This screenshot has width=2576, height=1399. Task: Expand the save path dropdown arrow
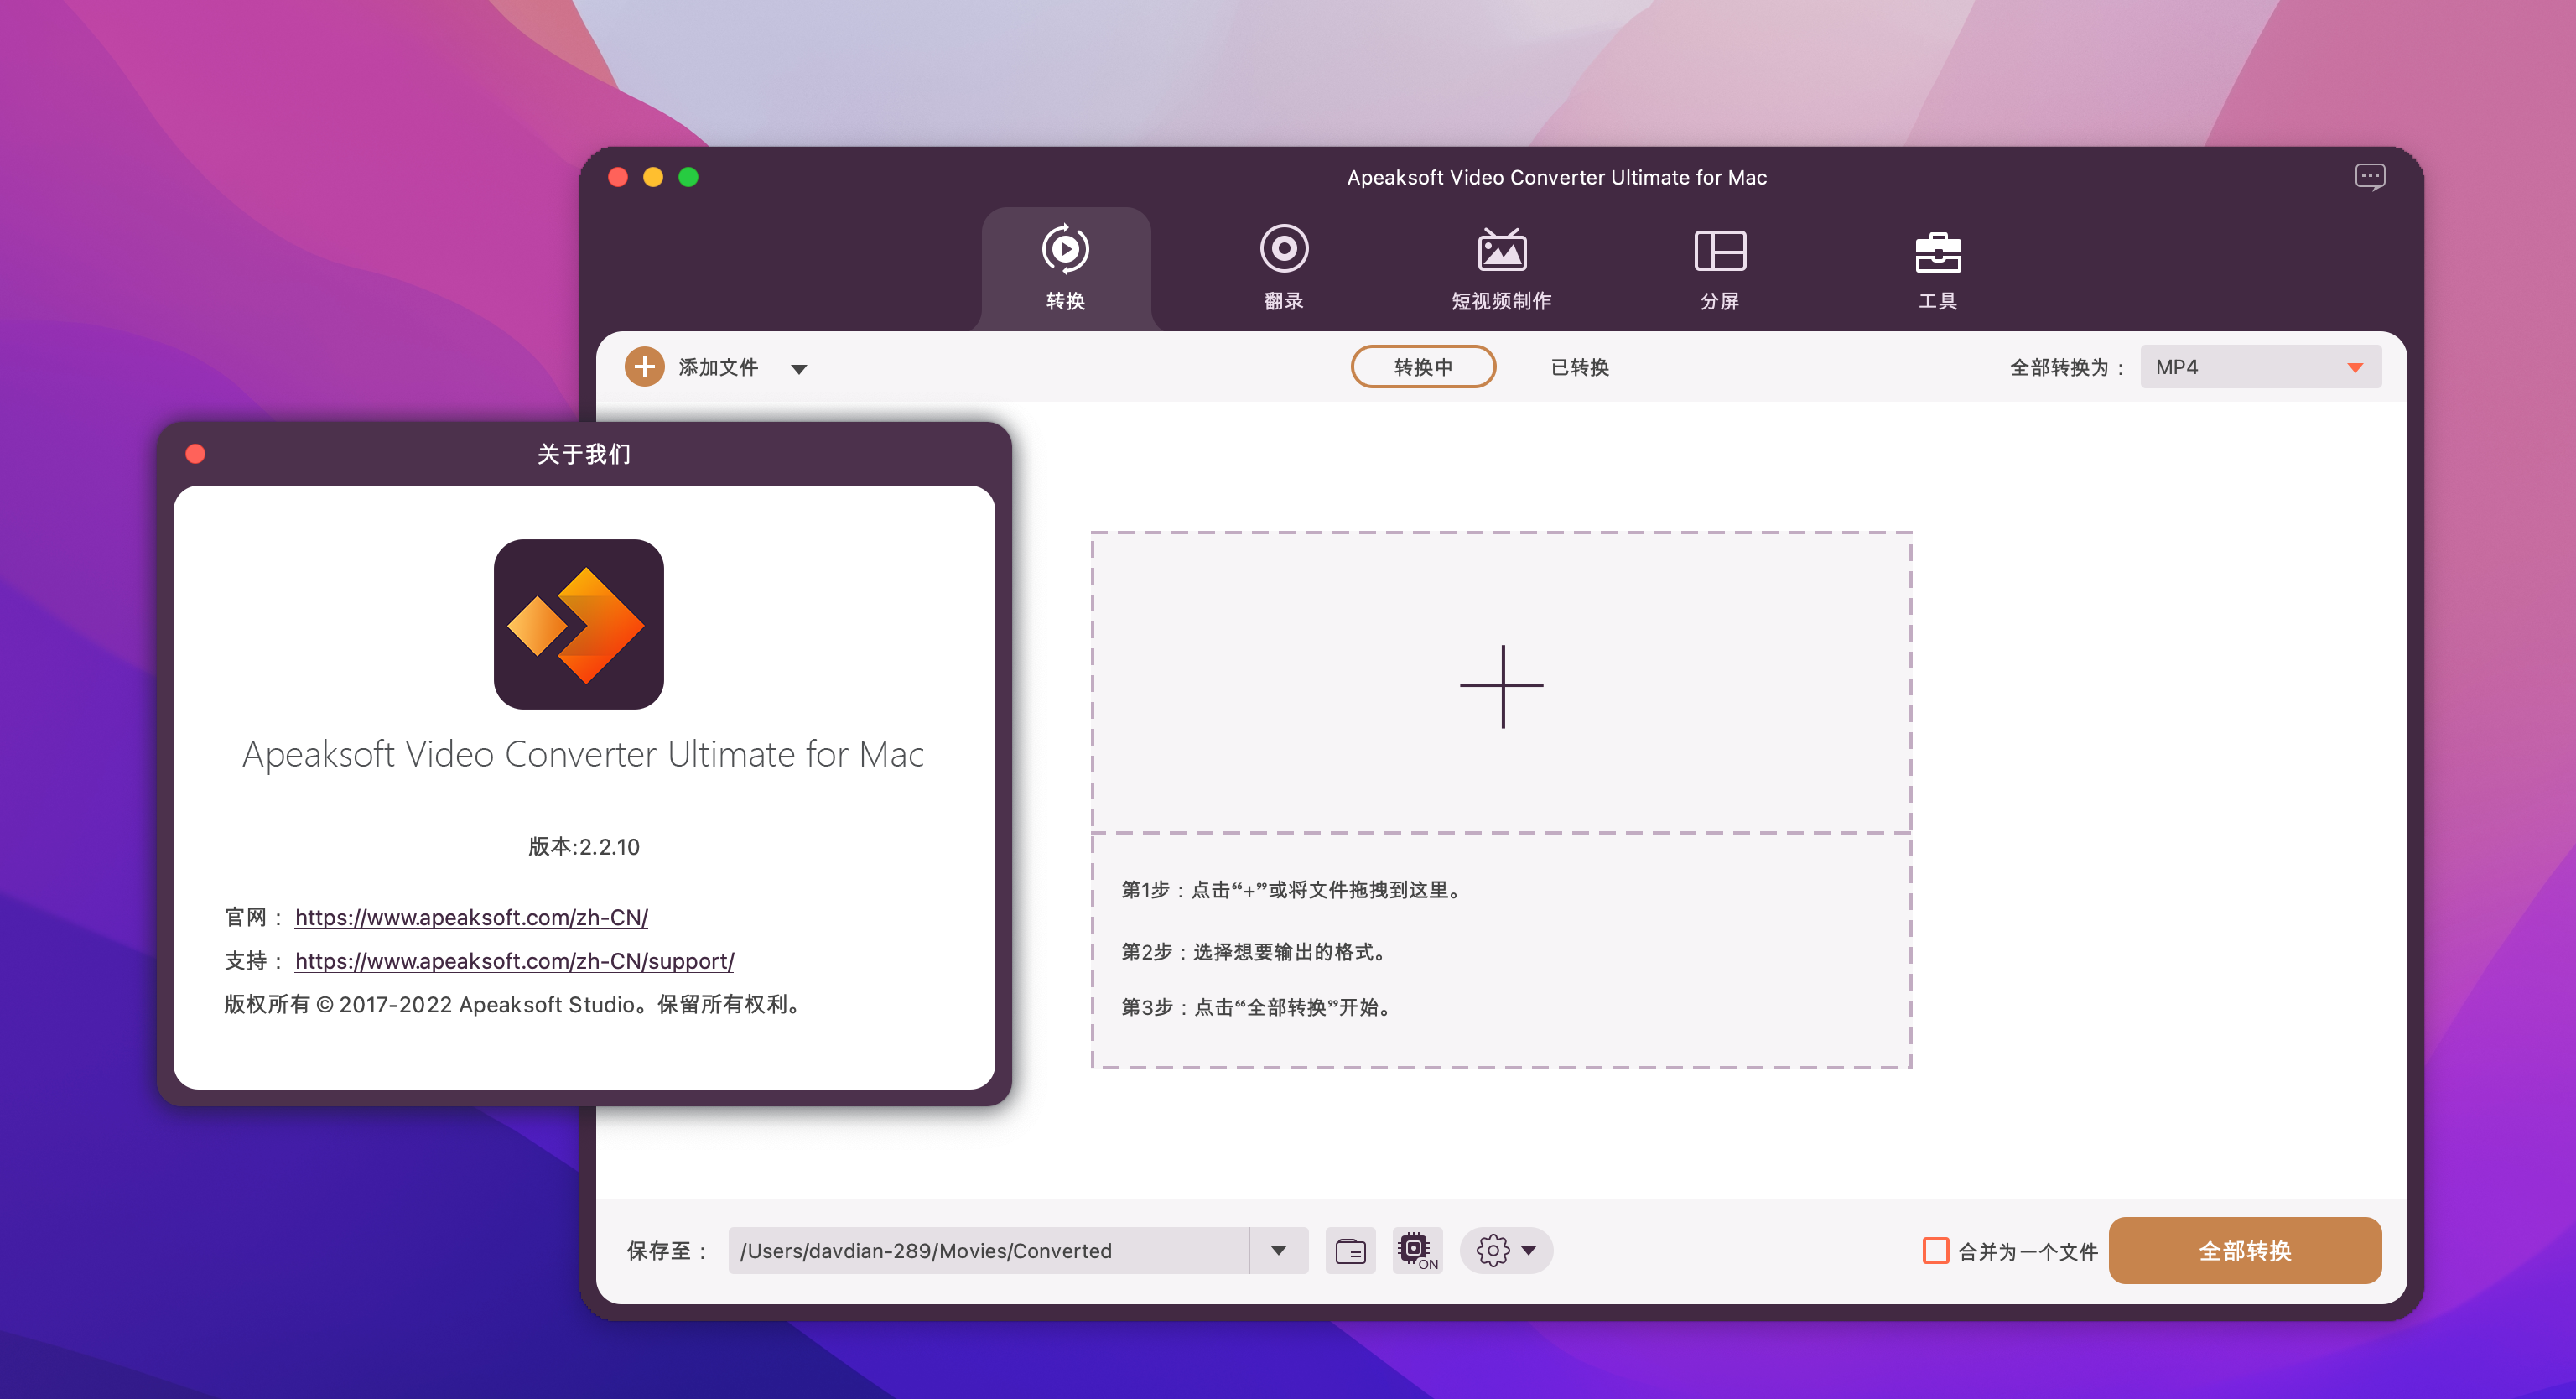(x=1278, y=1250)
